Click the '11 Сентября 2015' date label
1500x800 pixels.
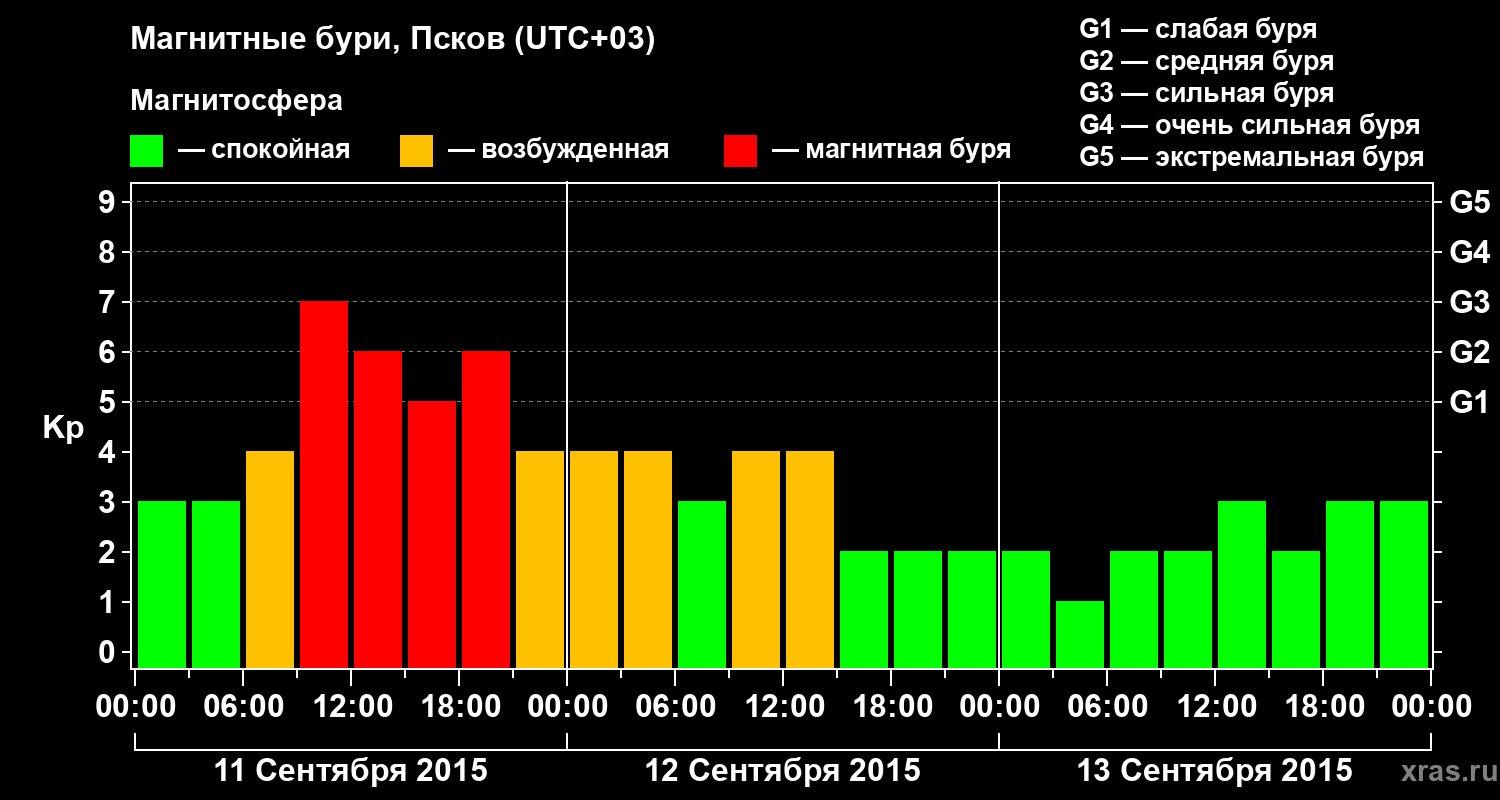point(351,771)
